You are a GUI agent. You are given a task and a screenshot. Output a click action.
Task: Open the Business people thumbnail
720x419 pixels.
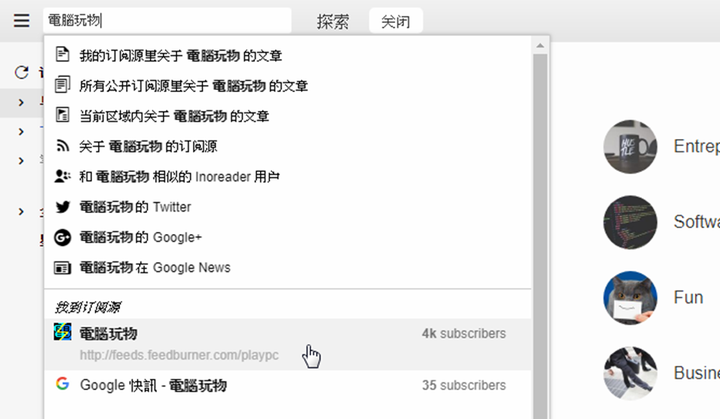pyautogui.click(x=630, y=373)
